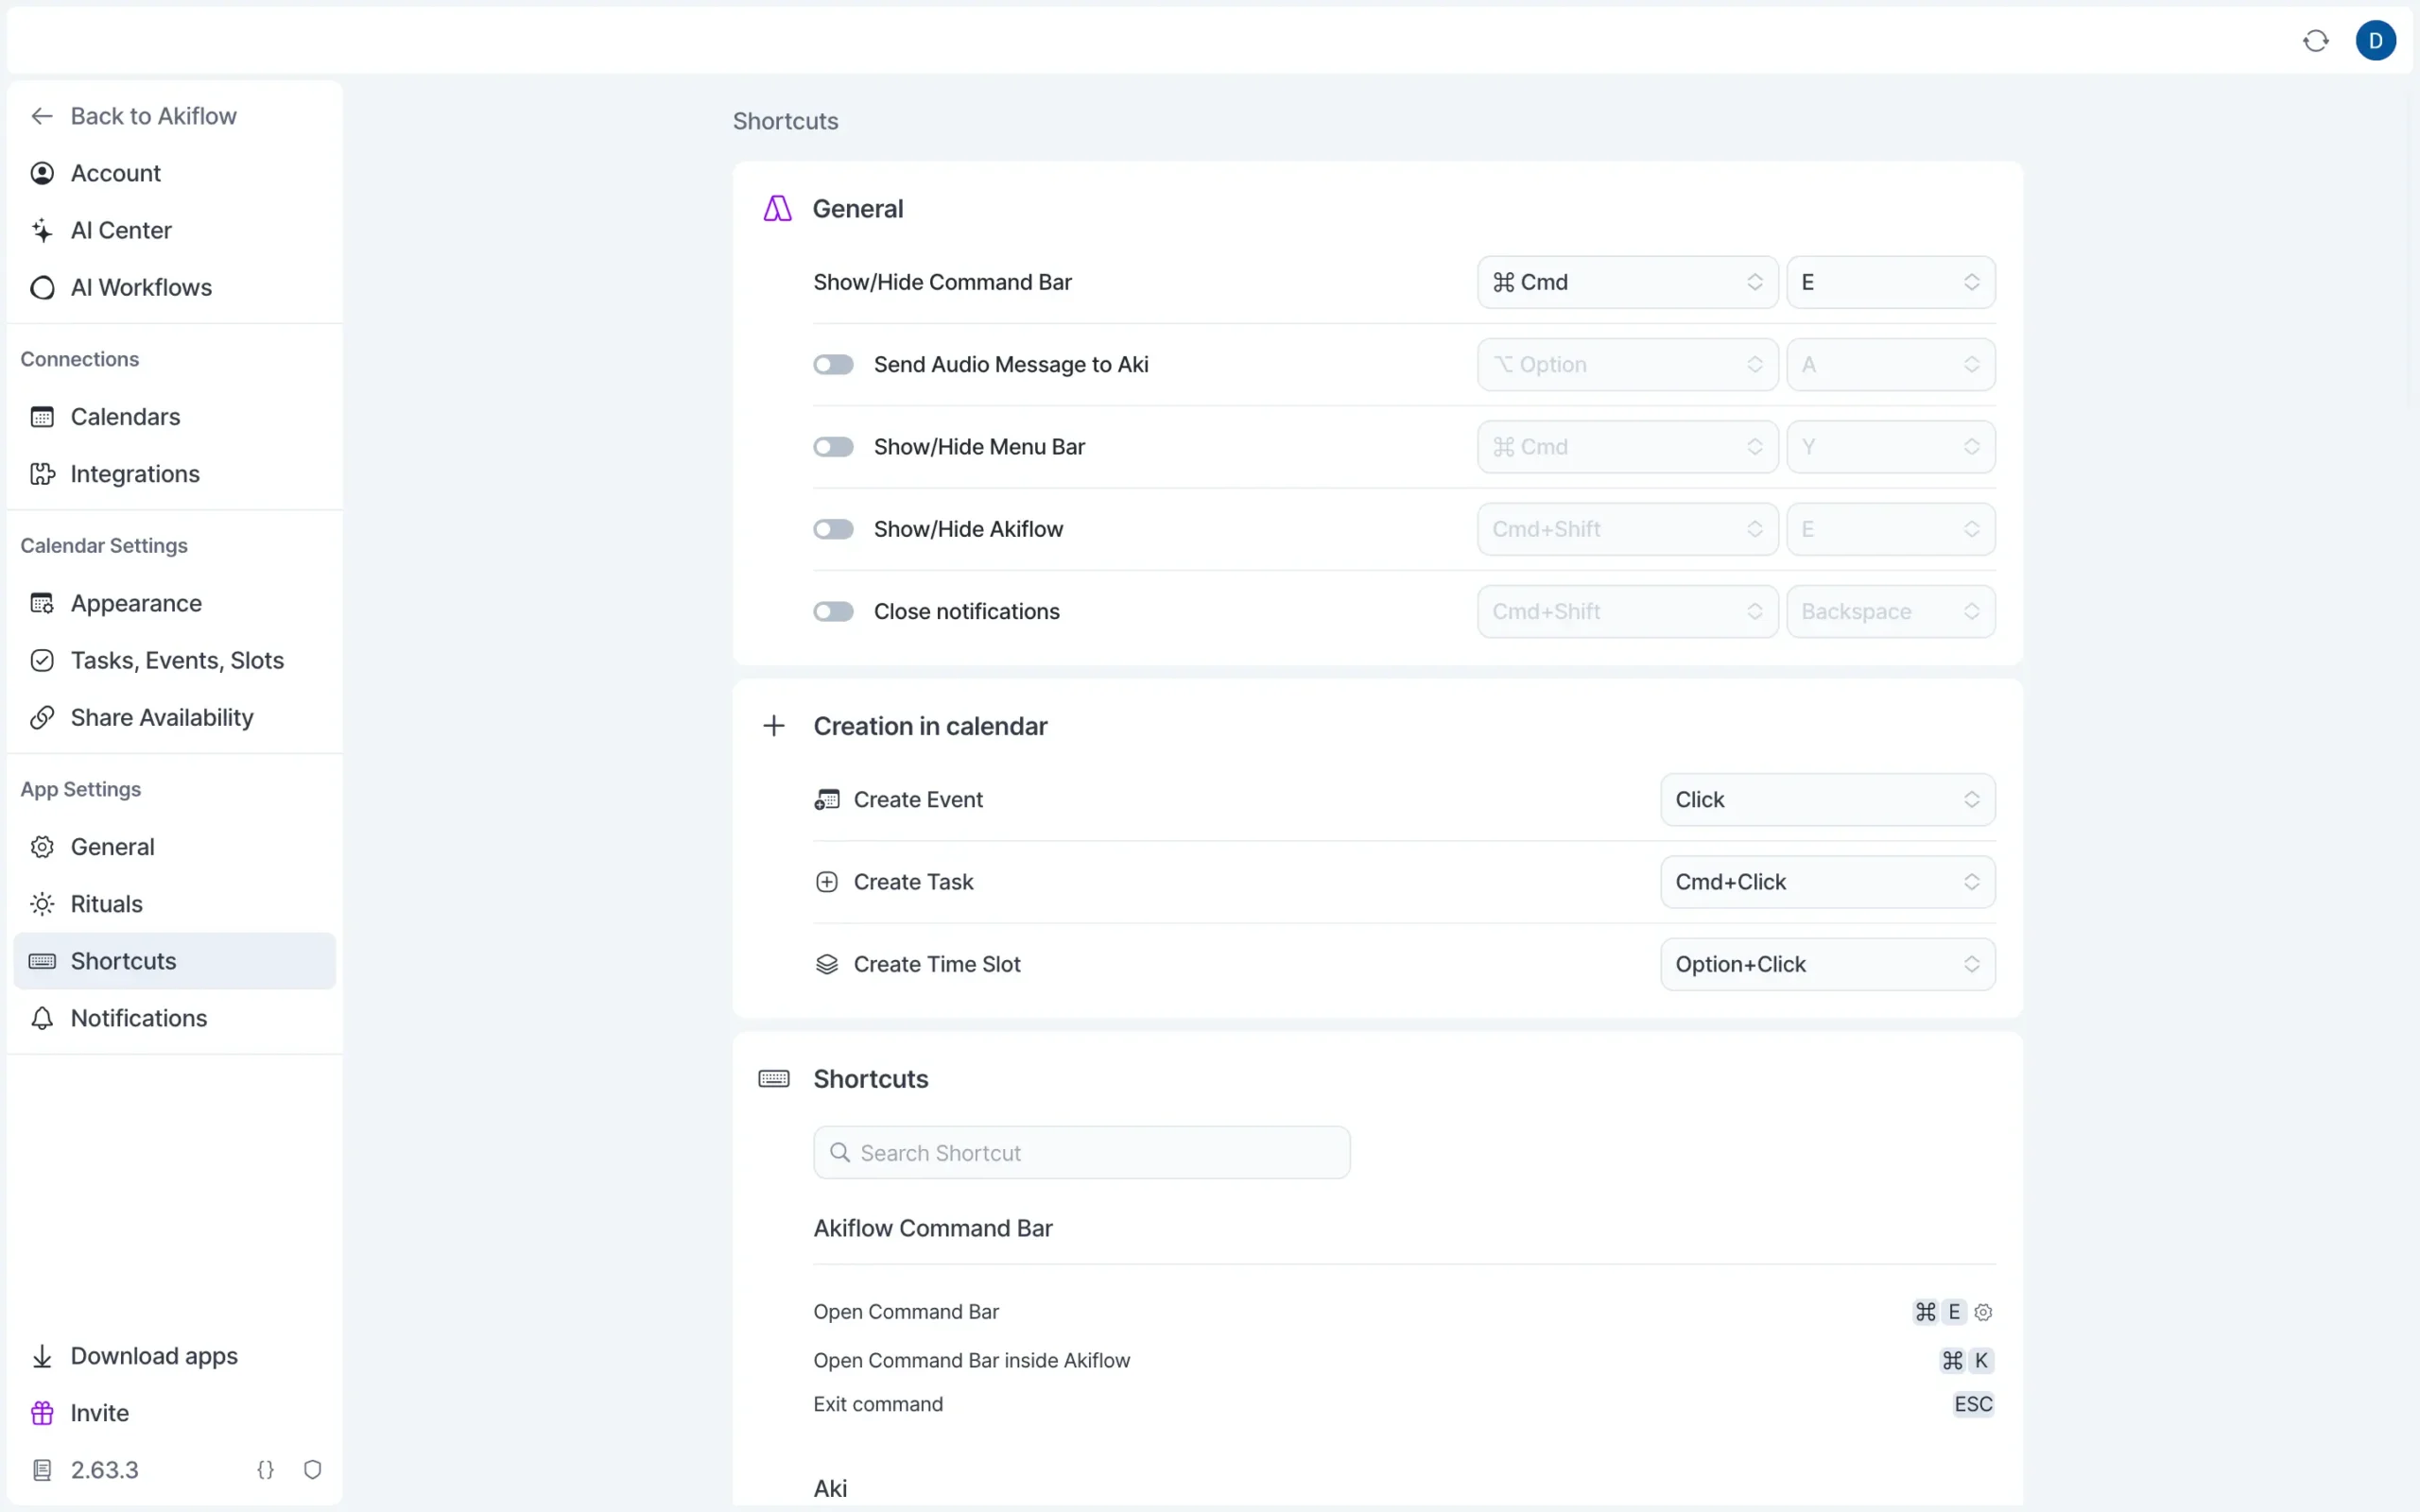Image resolution: width=2420 pixels, height=1512 pixels.
Task: Enable the Close notifications toggle
Action: [x=833, y=612]
